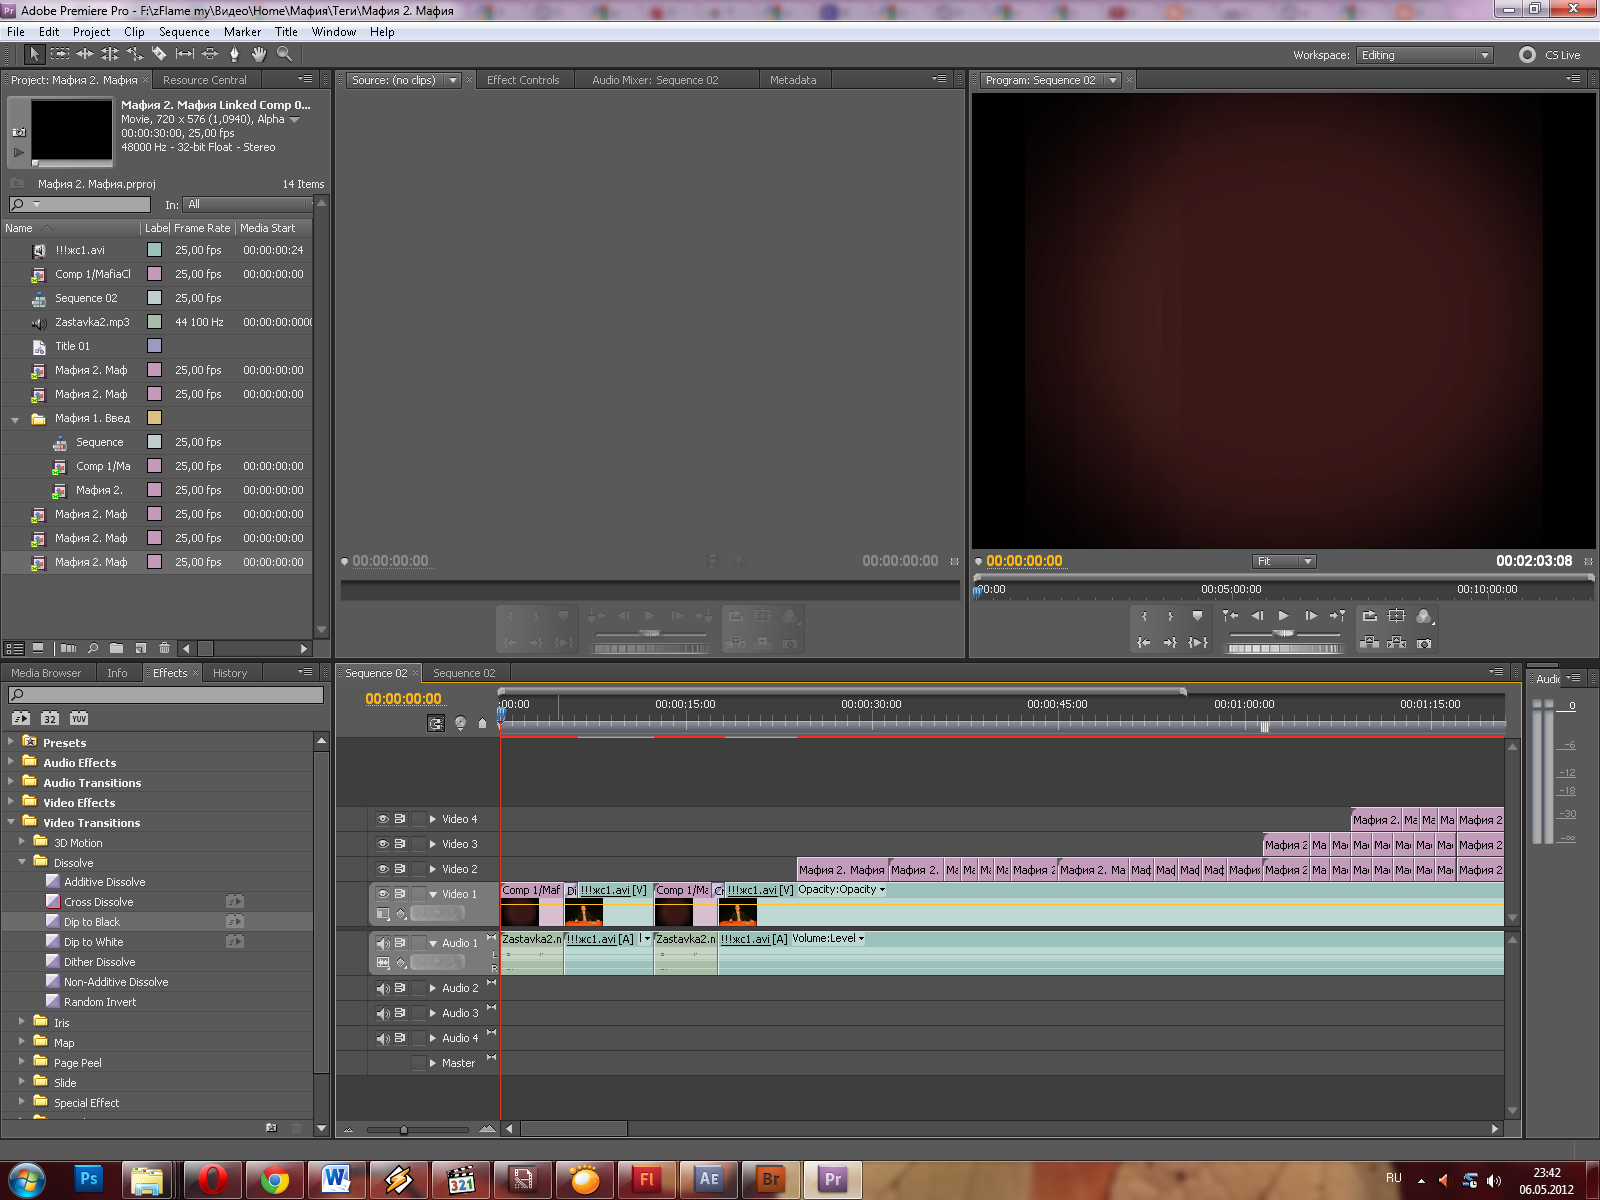The image size is (1600, 1200).
Task: Select the Zoom tool in toolbar
Action: pyautogui.click(x=284, y=55)
